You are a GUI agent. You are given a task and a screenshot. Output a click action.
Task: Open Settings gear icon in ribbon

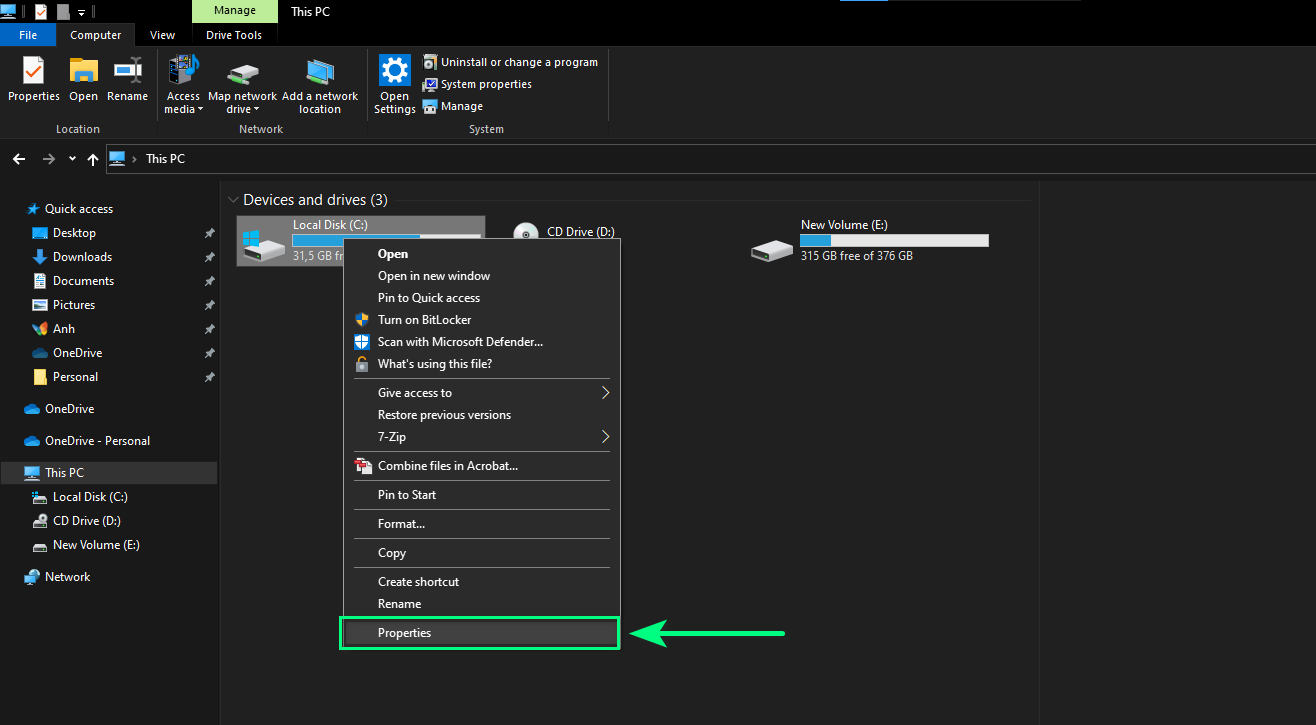pyautogui.click(x=395, y=72)
